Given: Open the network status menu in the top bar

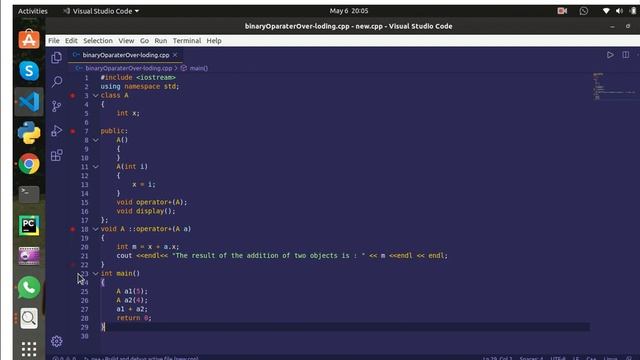Looking at the screenshot, I should [606, 11].
